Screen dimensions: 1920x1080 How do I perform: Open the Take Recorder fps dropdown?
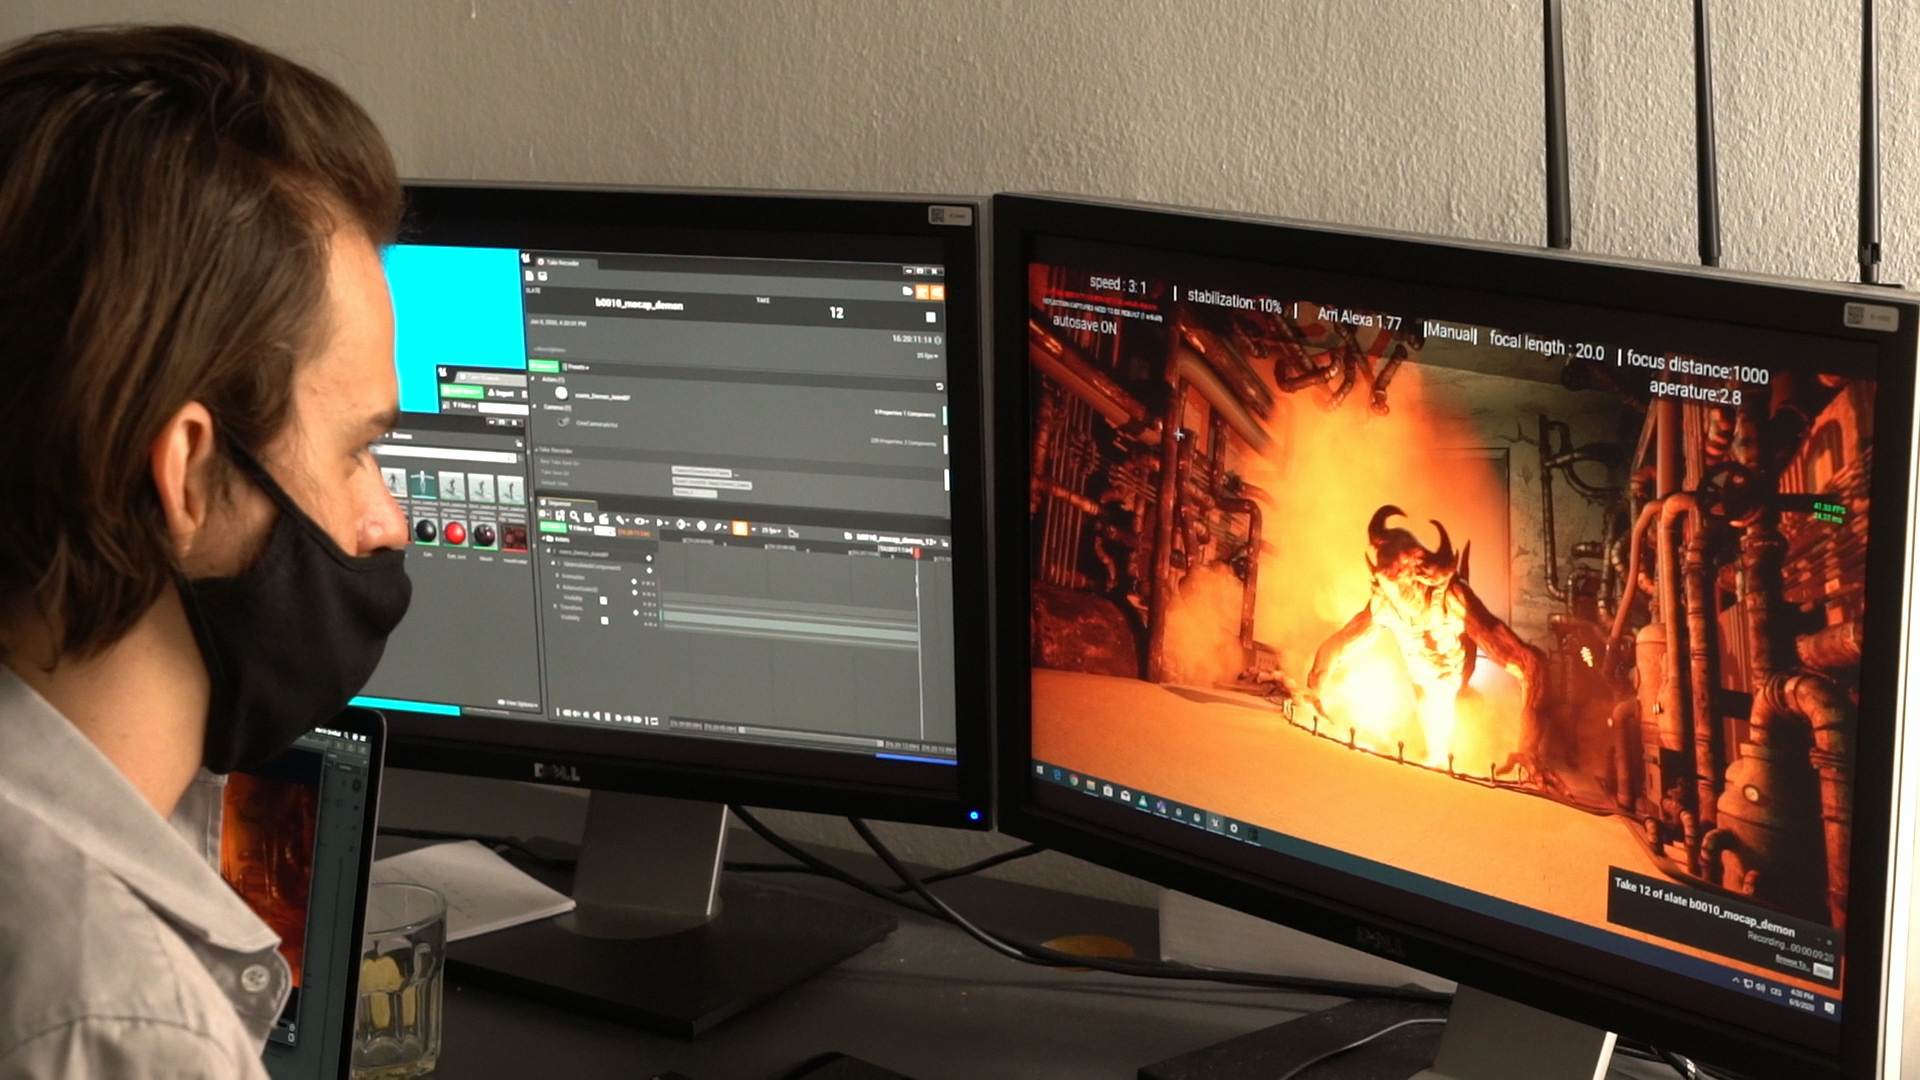coord(927,355)
